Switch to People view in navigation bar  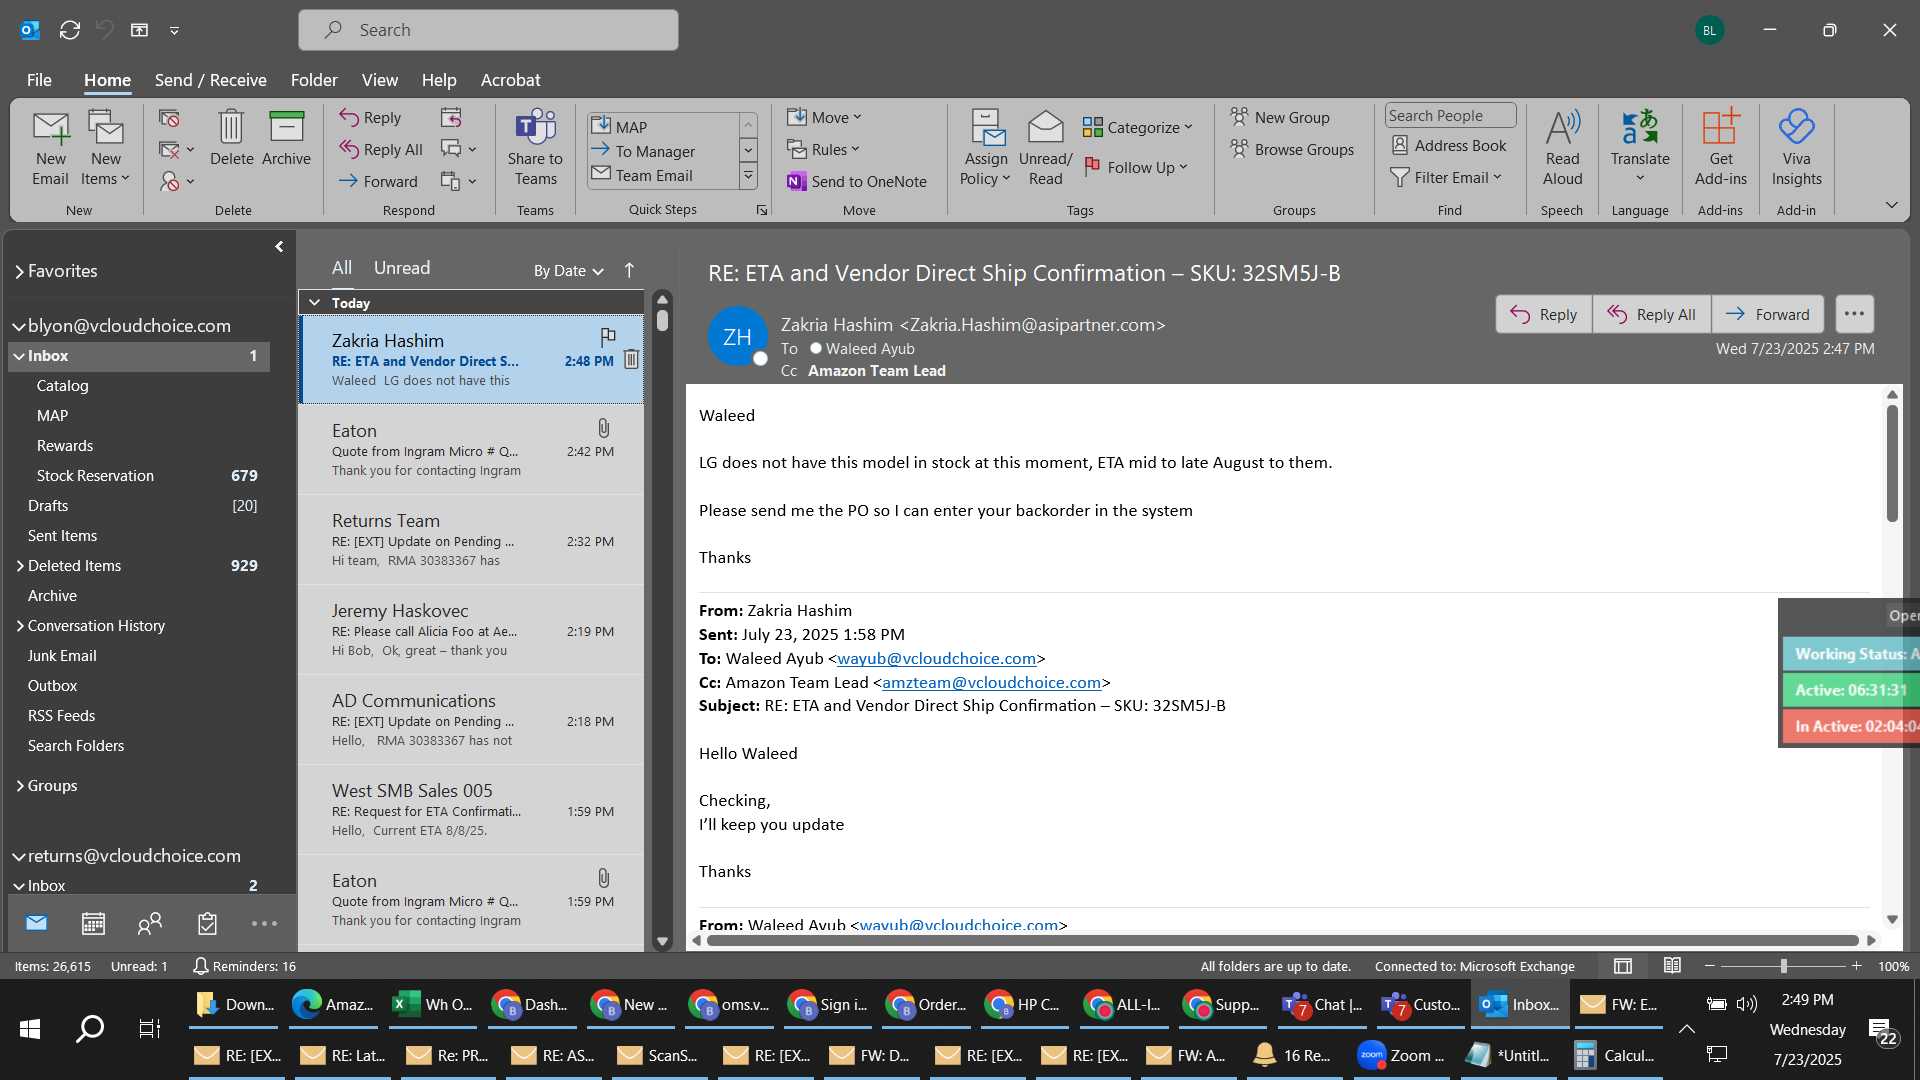click(150, 923)
